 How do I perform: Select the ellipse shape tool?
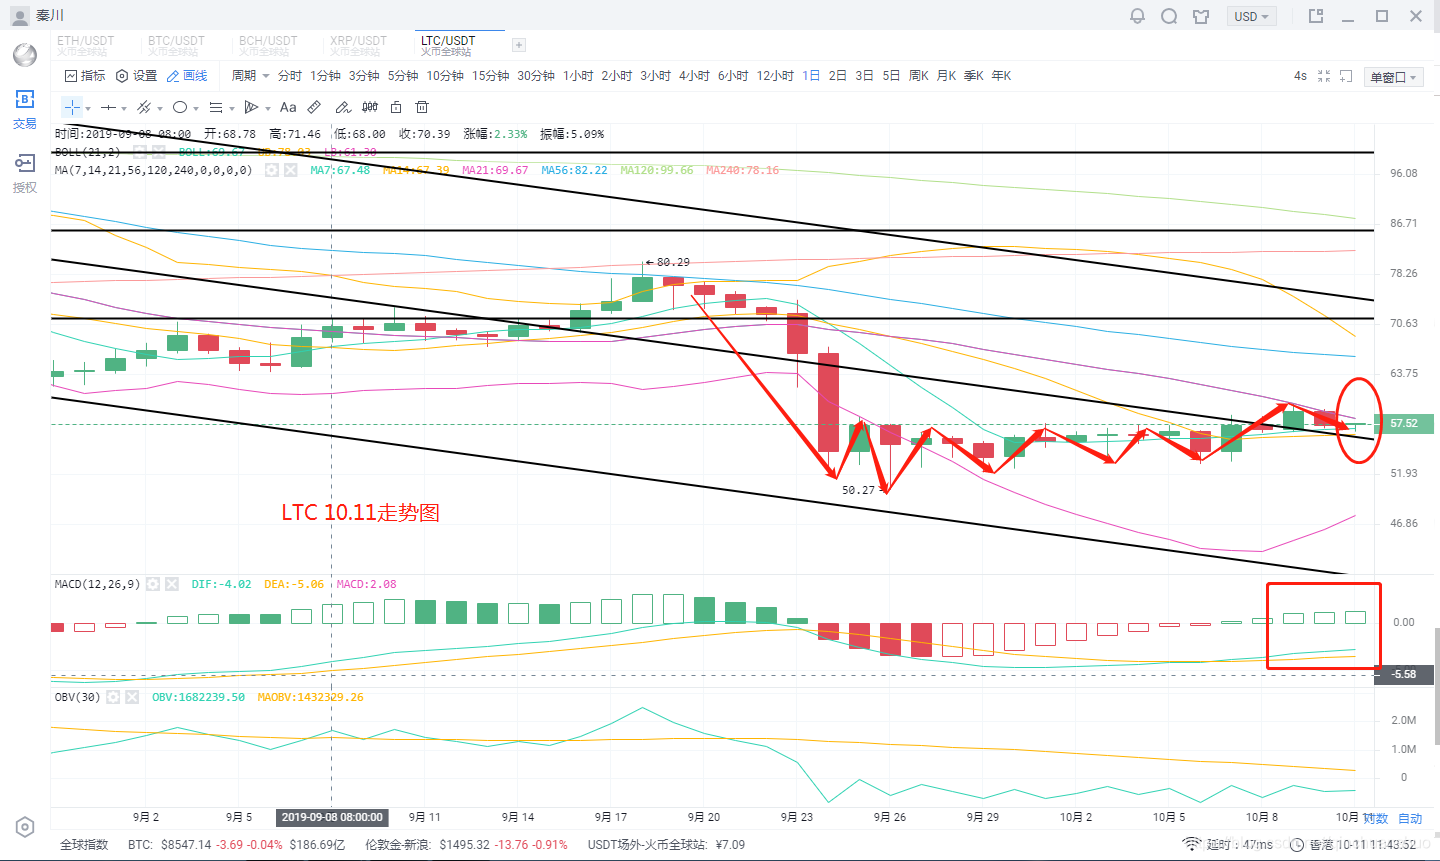click(180, 107)
